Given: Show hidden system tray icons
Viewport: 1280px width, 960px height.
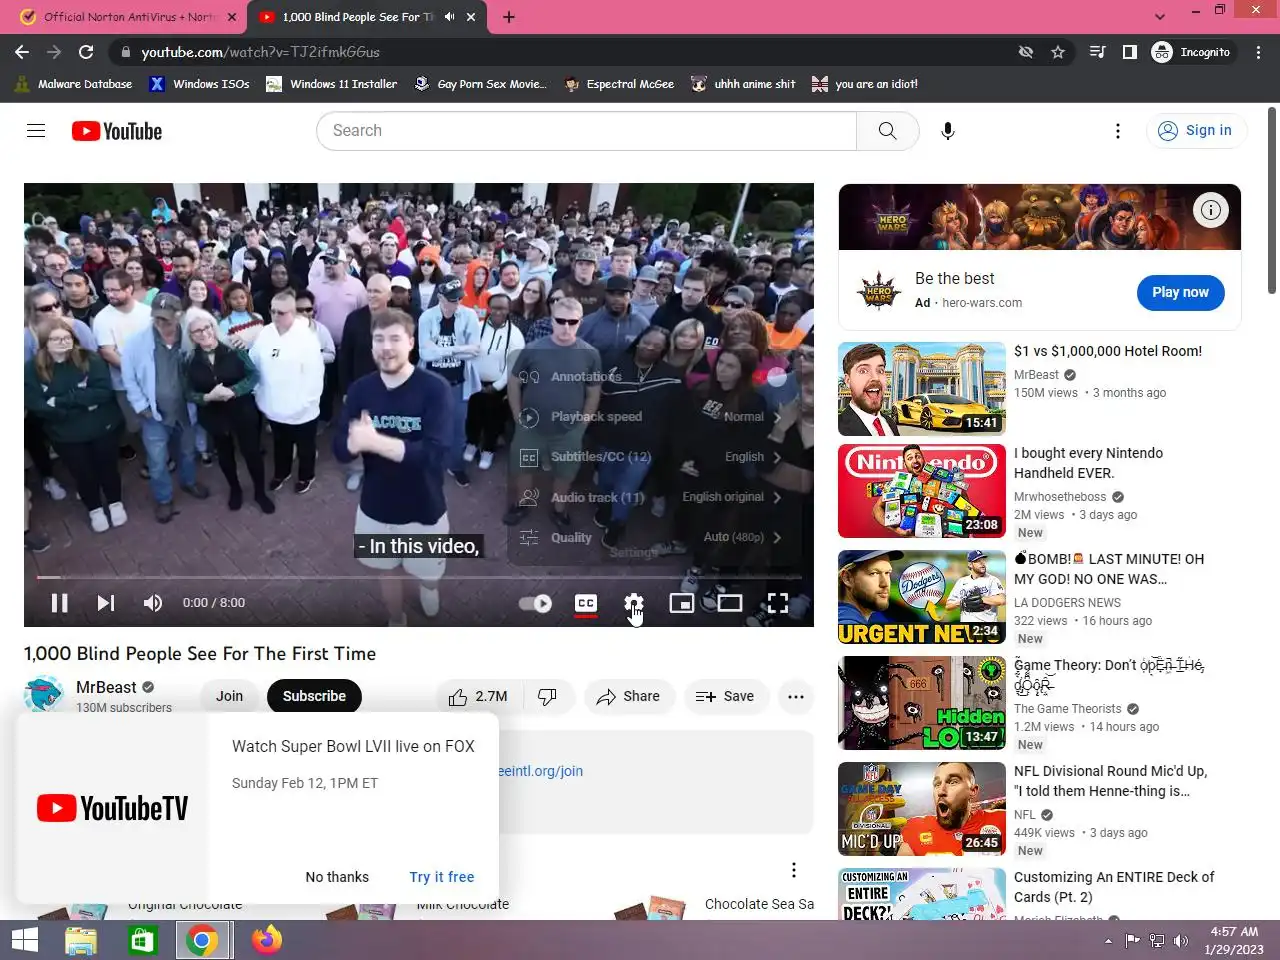Looking at the screenshot, I should pyautogui.click(x=1108, y=940).
